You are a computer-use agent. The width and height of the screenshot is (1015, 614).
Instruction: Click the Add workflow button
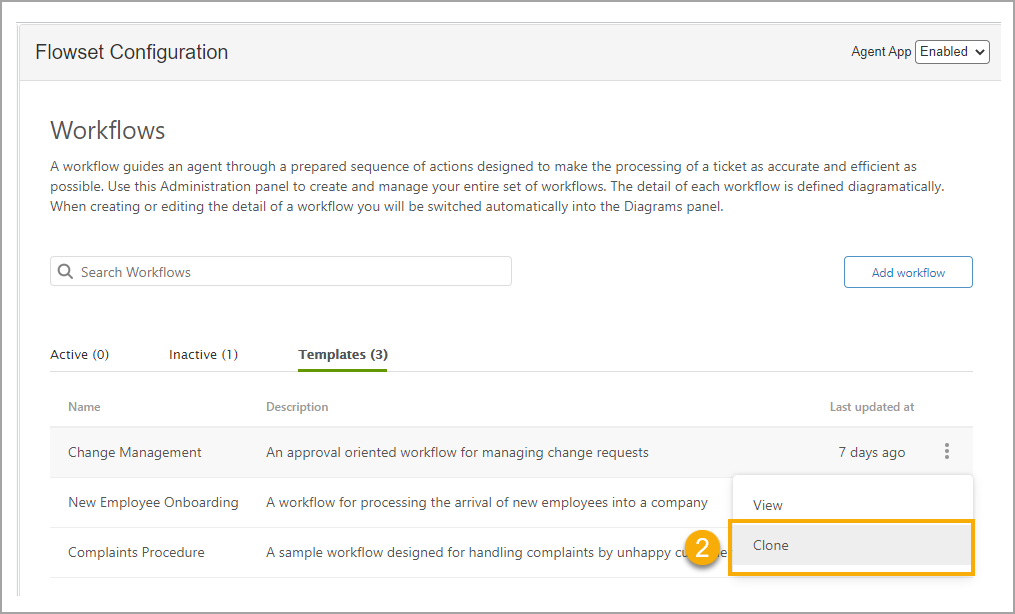tap(908, 272)
